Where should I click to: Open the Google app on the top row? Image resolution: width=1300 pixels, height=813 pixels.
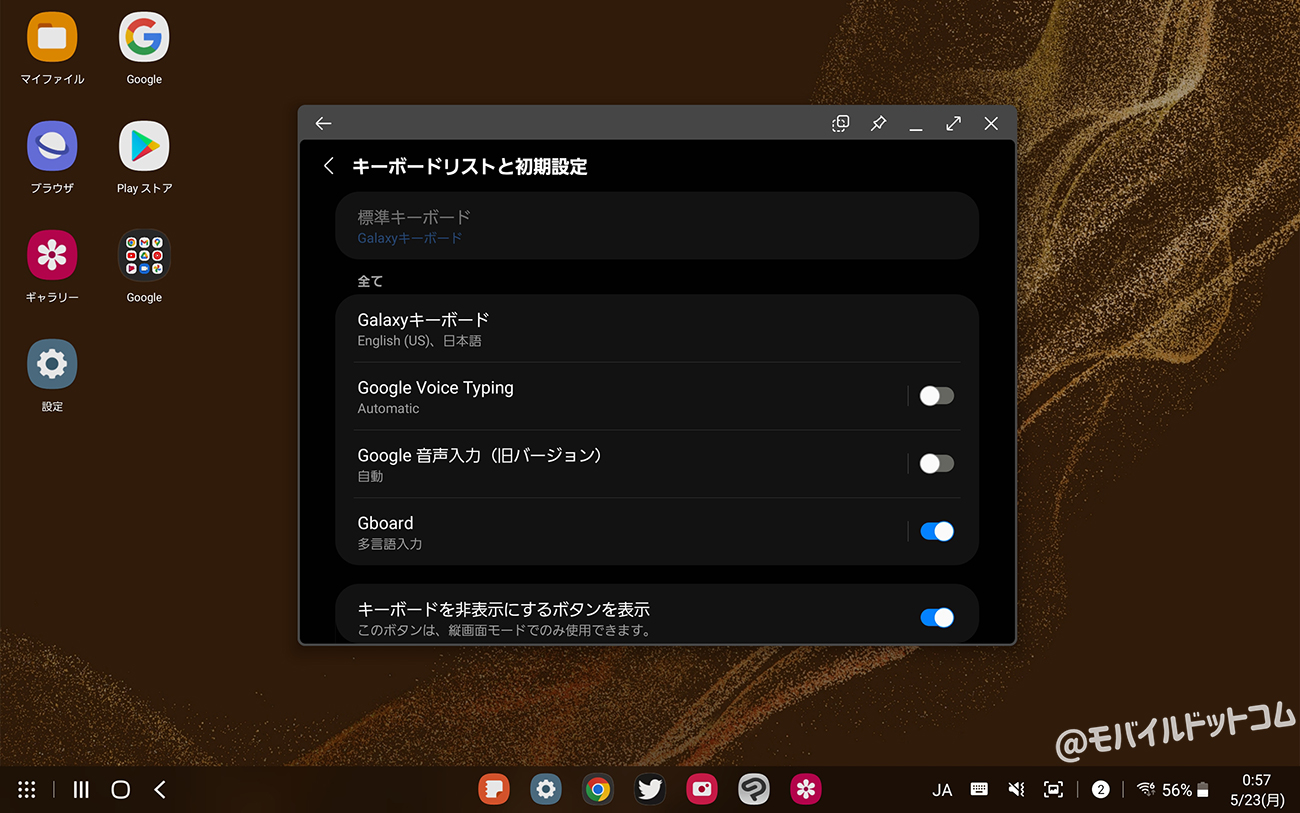144,38
